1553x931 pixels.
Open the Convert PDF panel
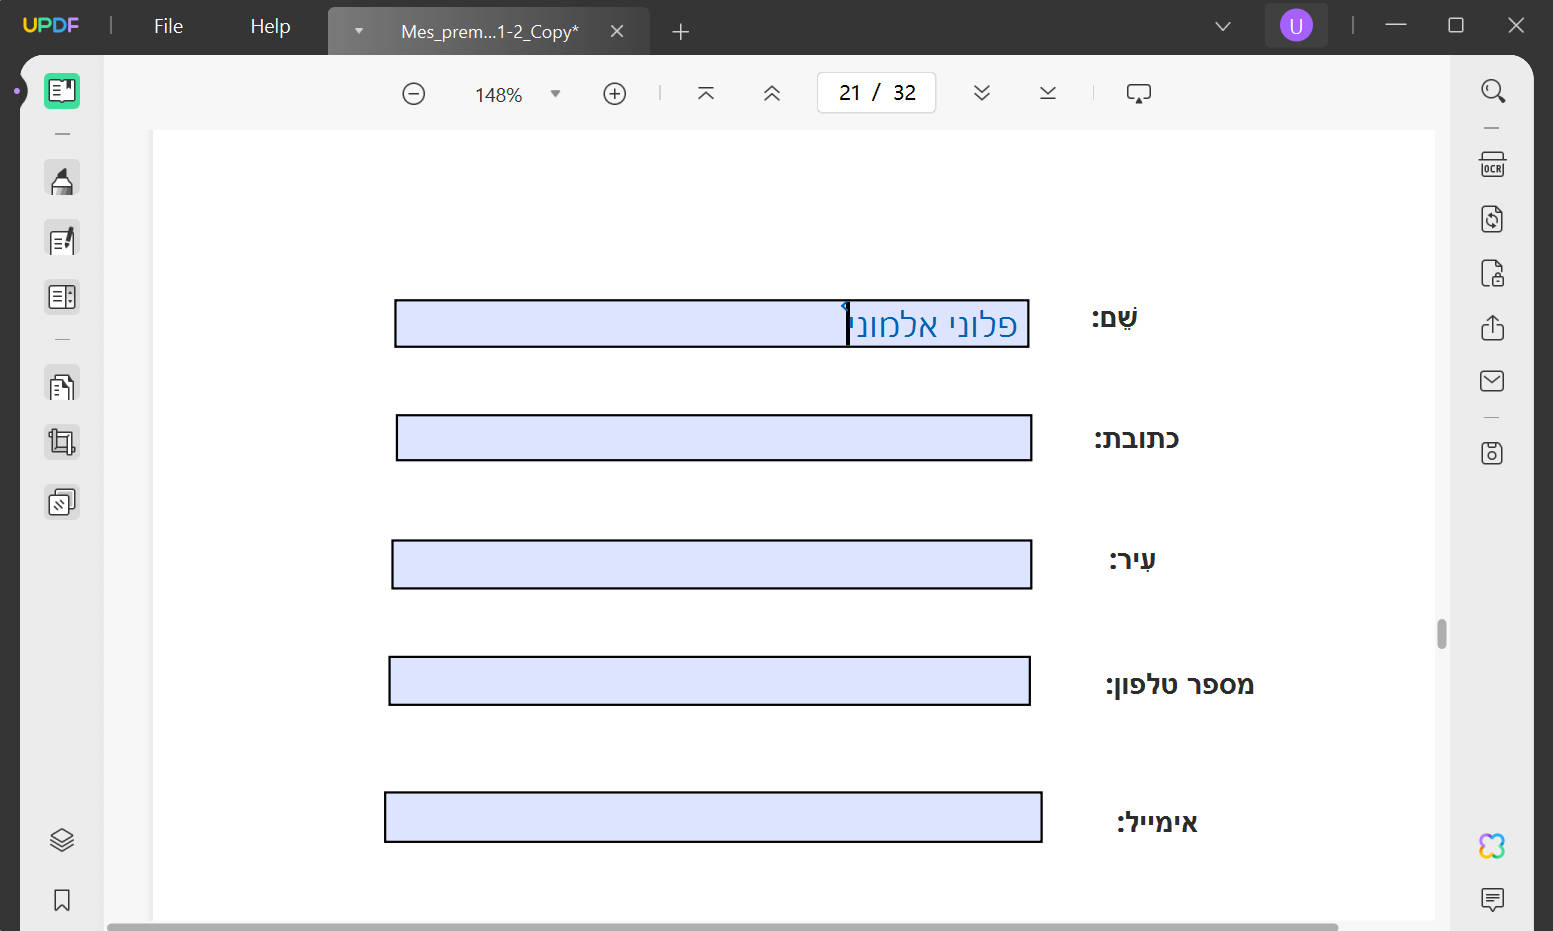click(x=1492, y=218)
